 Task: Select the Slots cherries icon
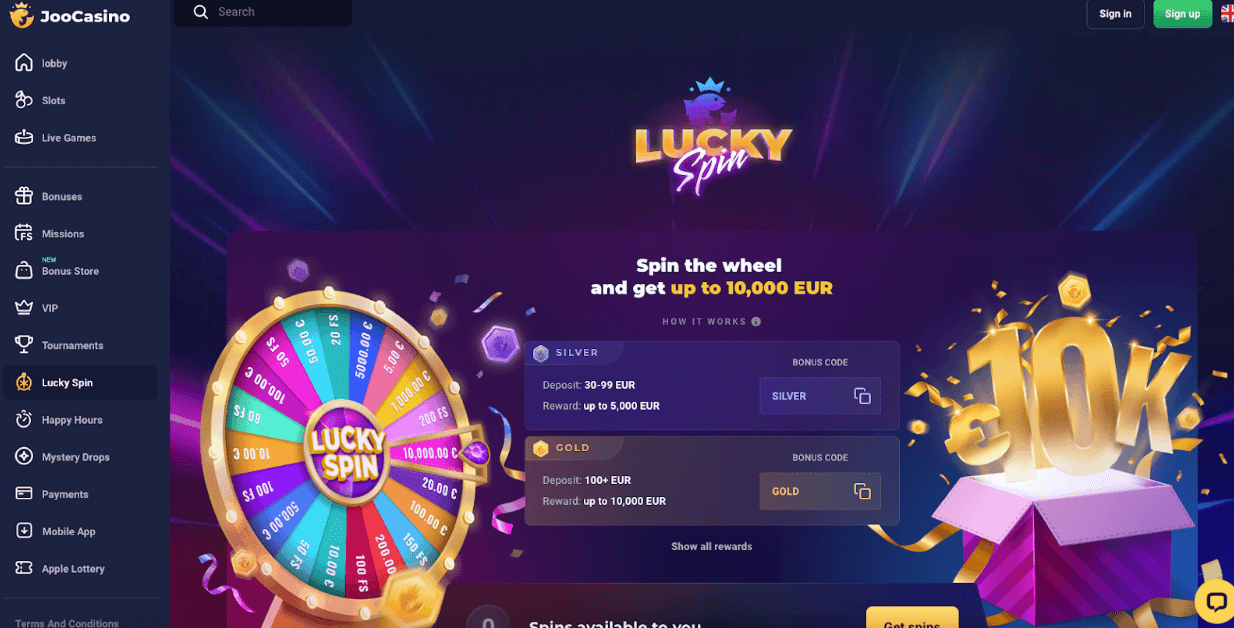[x=24, y=100]
